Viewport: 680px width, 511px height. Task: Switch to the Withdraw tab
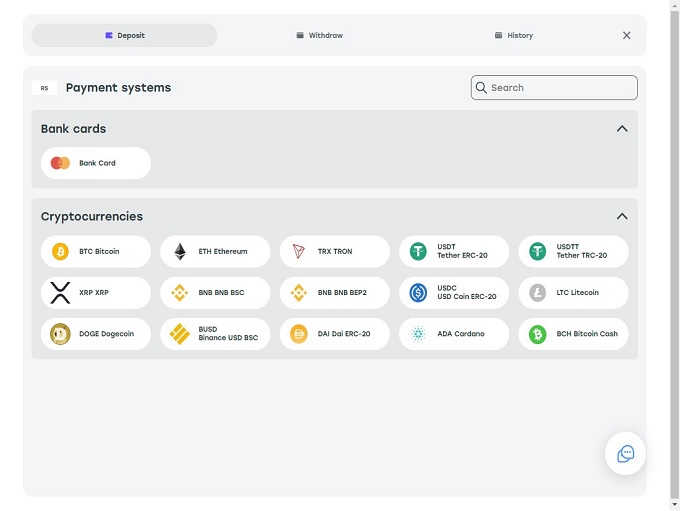click(x=320, y=36)
